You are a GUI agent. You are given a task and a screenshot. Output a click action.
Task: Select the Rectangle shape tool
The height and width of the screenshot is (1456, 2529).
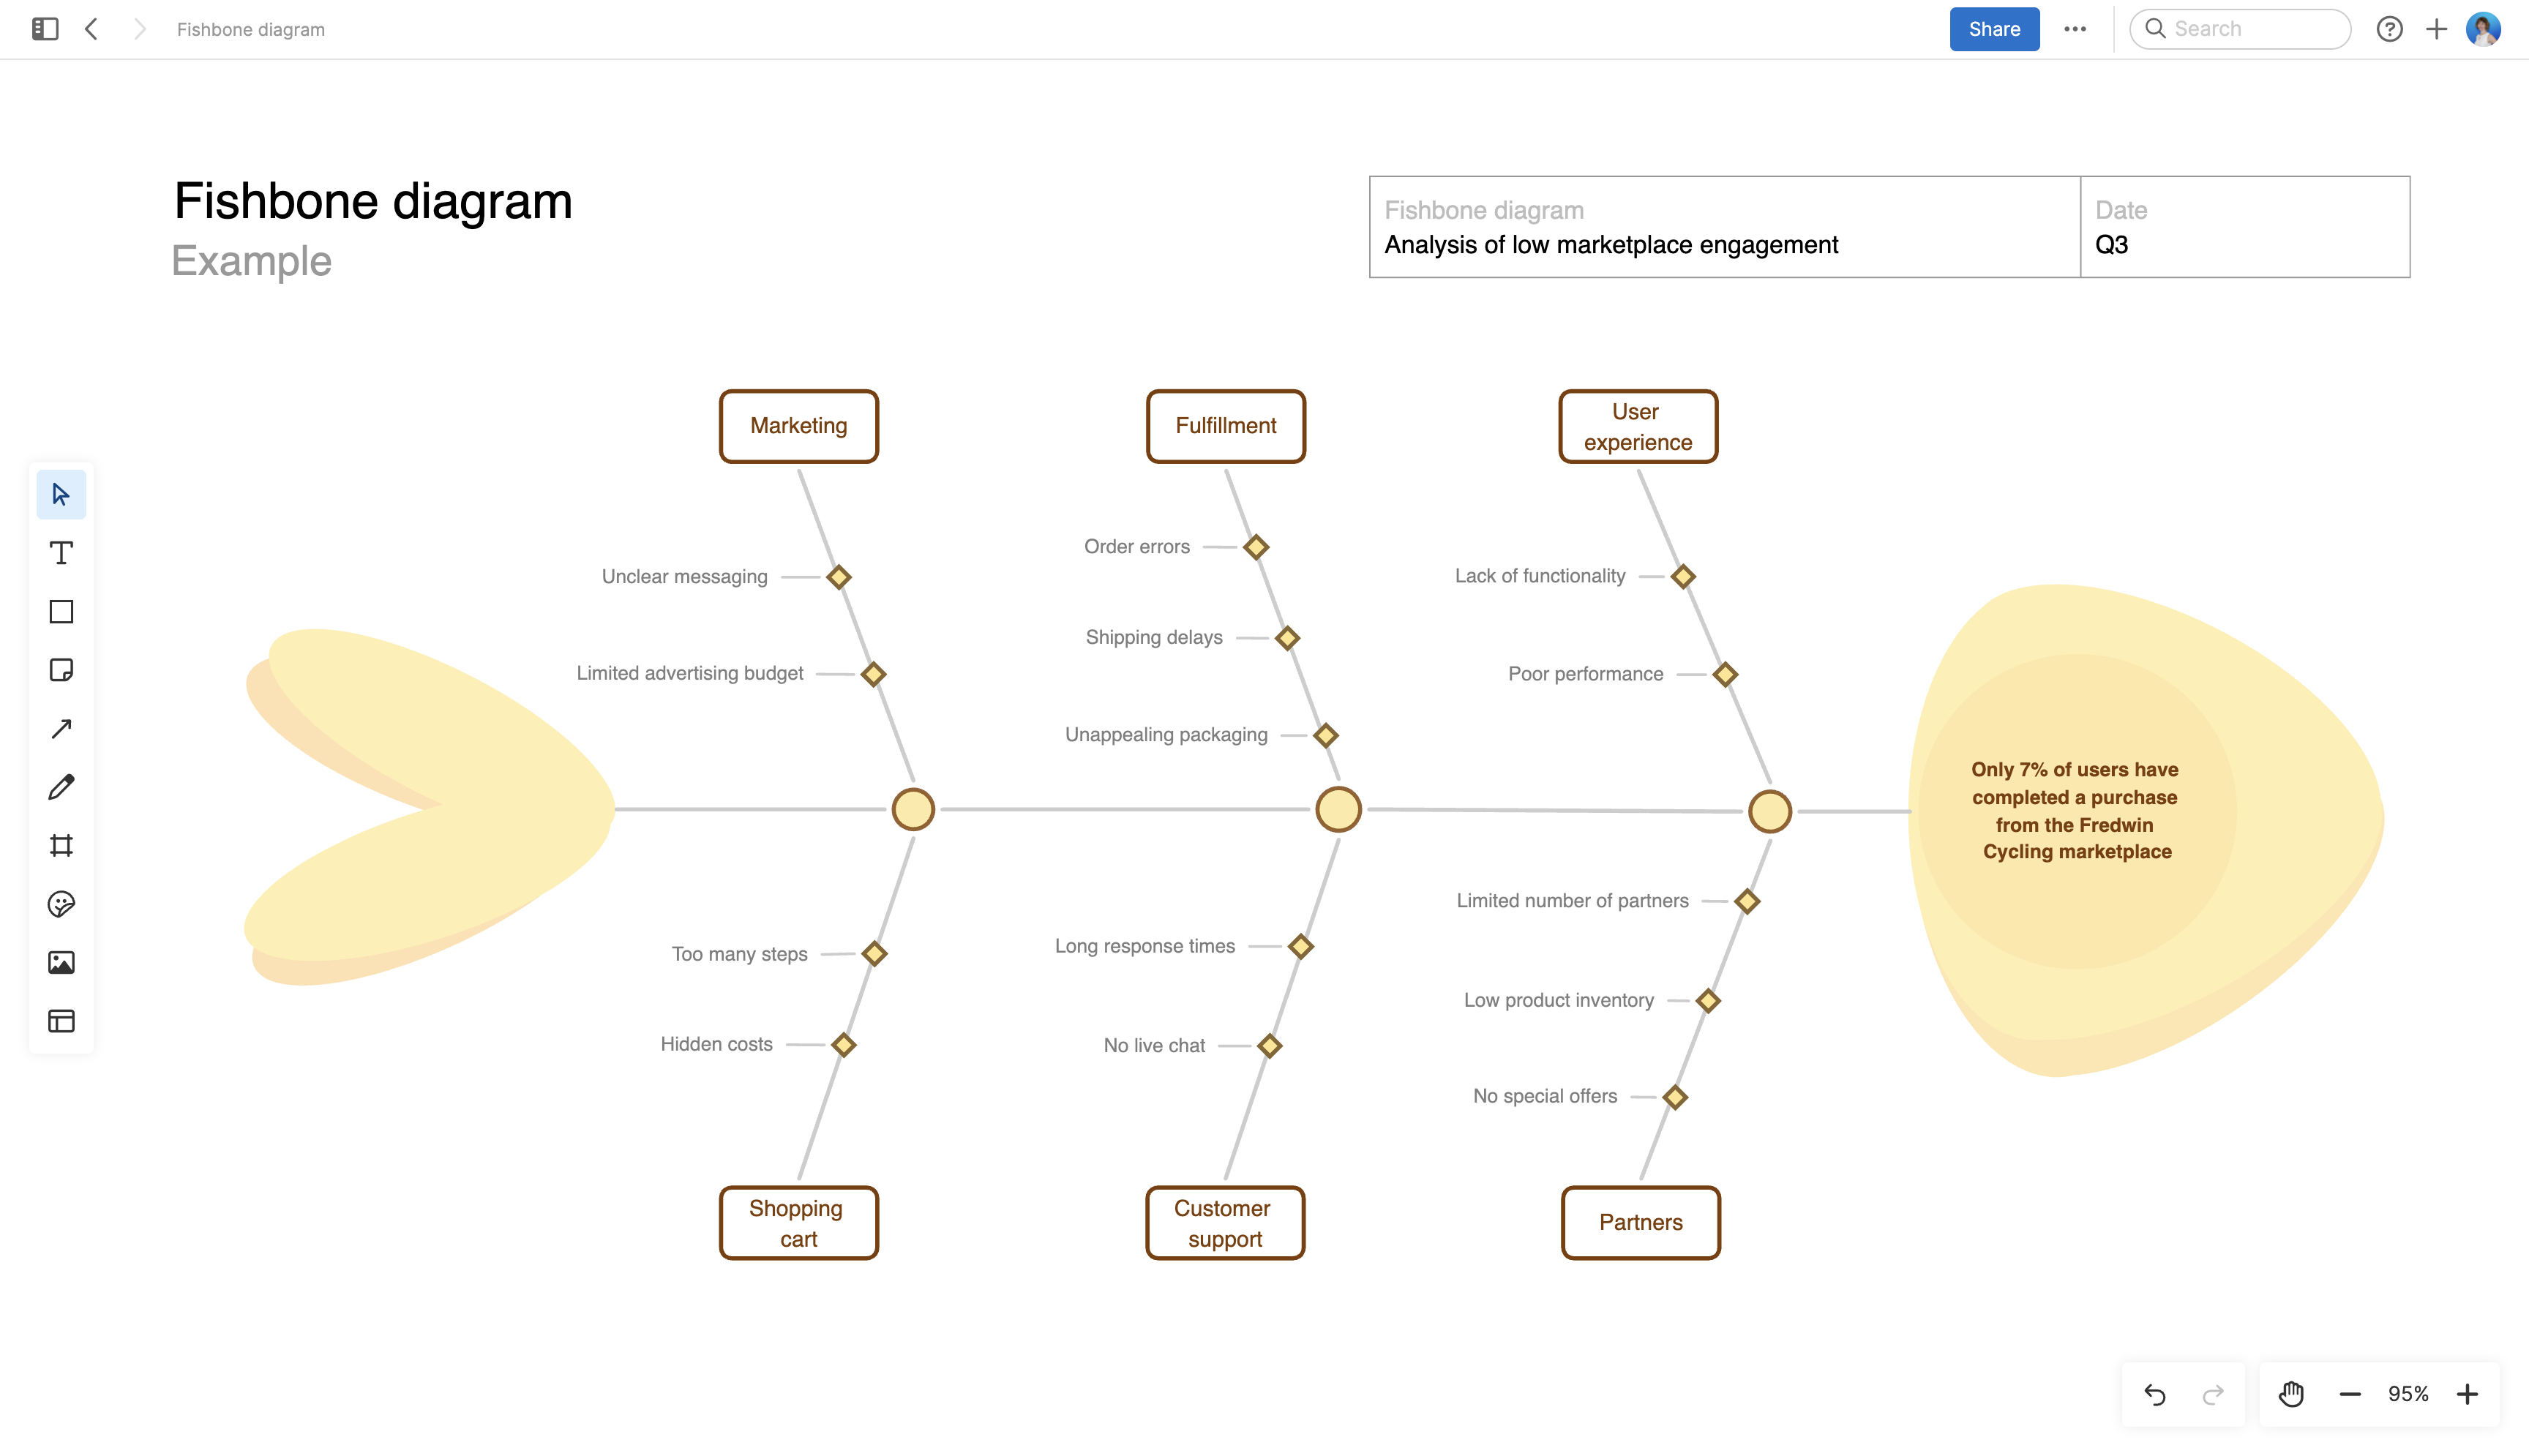point(61,611)
